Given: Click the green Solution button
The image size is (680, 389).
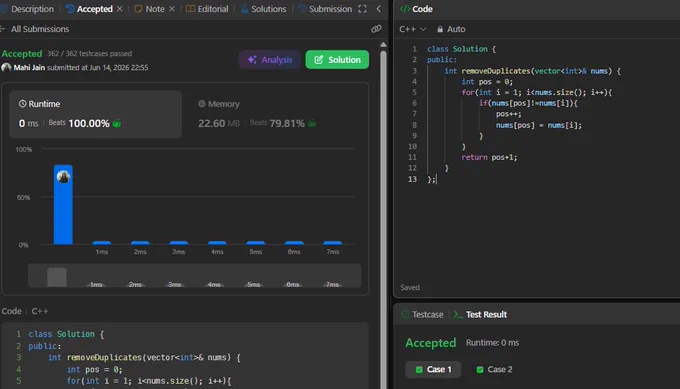Looking at the screenshot, I should 337,60.
